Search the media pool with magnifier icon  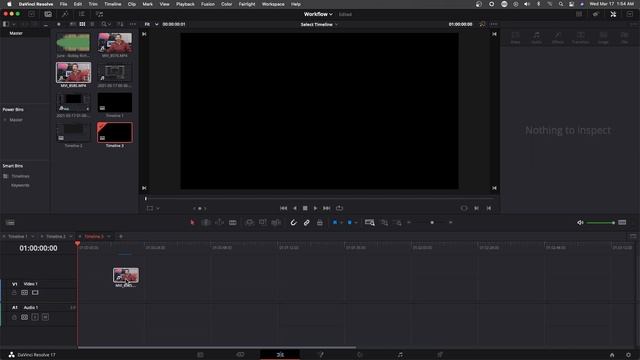(x=104, y=24)
